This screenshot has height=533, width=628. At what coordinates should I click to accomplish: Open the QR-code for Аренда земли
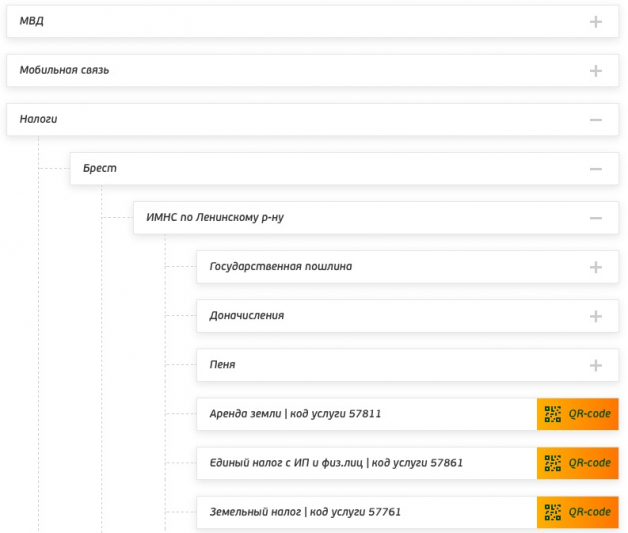tap(578, 414)
